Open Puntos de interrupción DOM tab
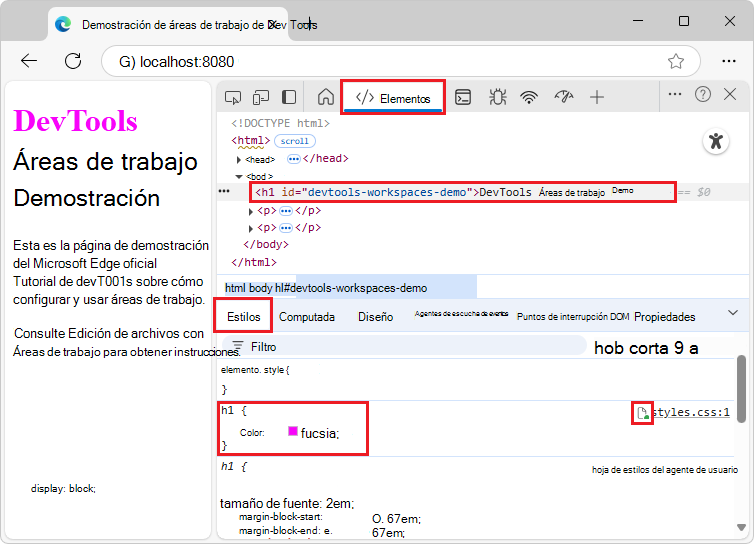This screenshot has width=754, height=544. click(x=573, y=316)
